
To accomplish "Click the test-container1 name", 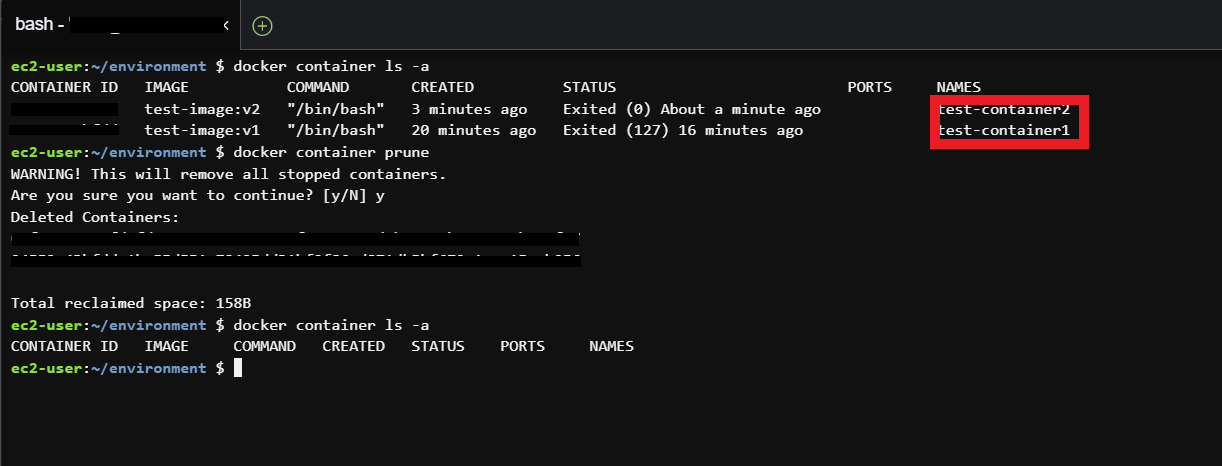I will click(1004, 130).
